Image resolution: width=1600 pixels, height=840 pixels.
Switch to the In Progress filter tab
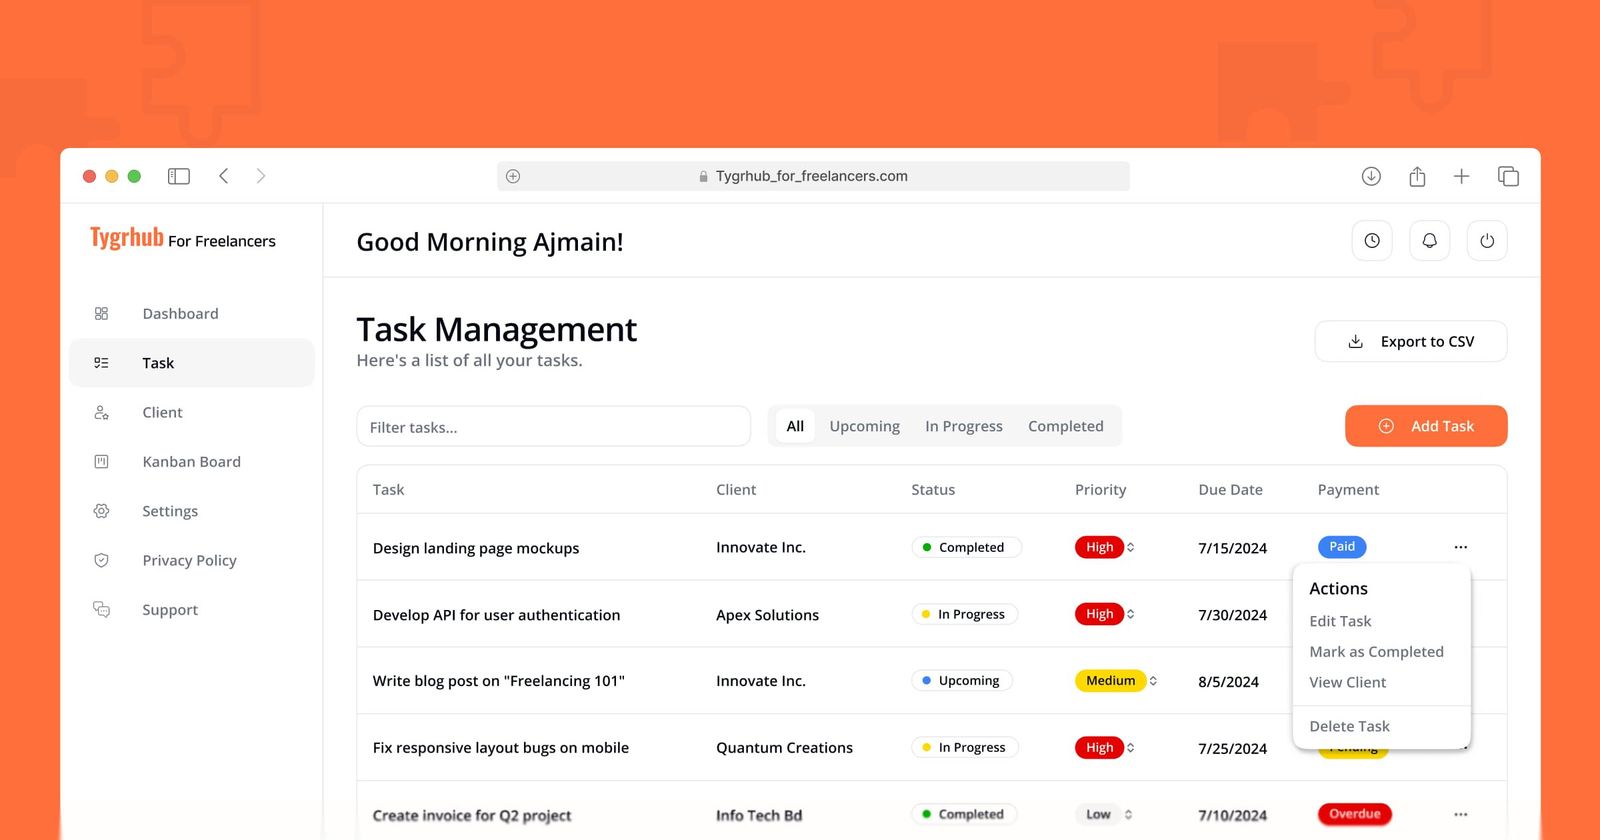[964, 426]
